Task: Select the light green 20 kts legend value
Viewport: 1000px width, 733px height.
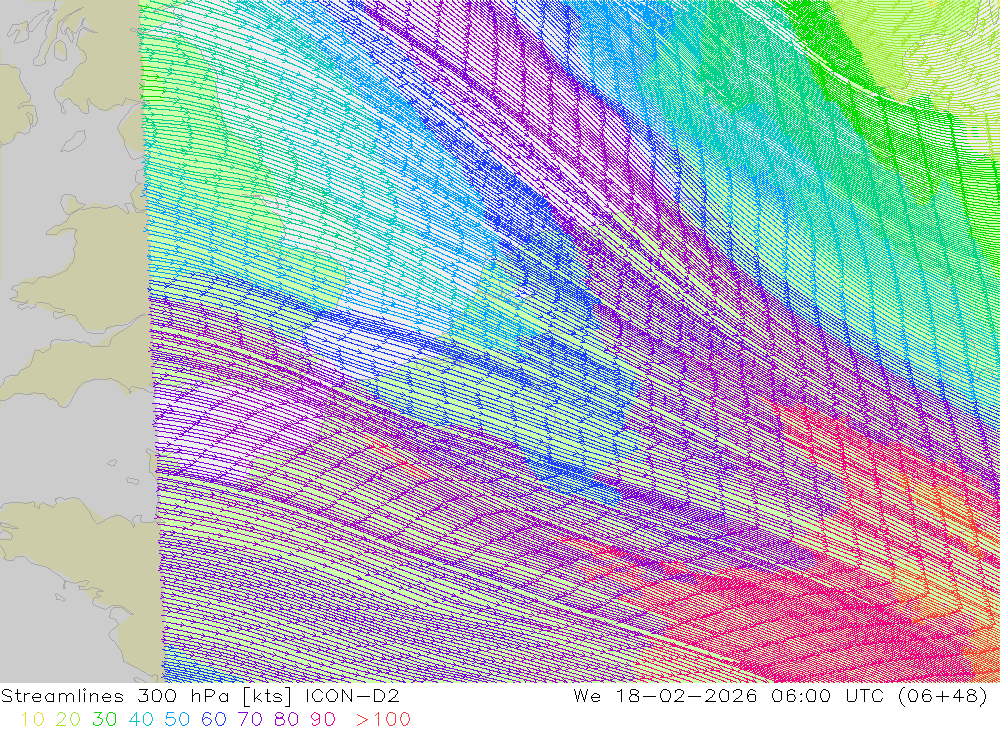Action: [68, 720]
